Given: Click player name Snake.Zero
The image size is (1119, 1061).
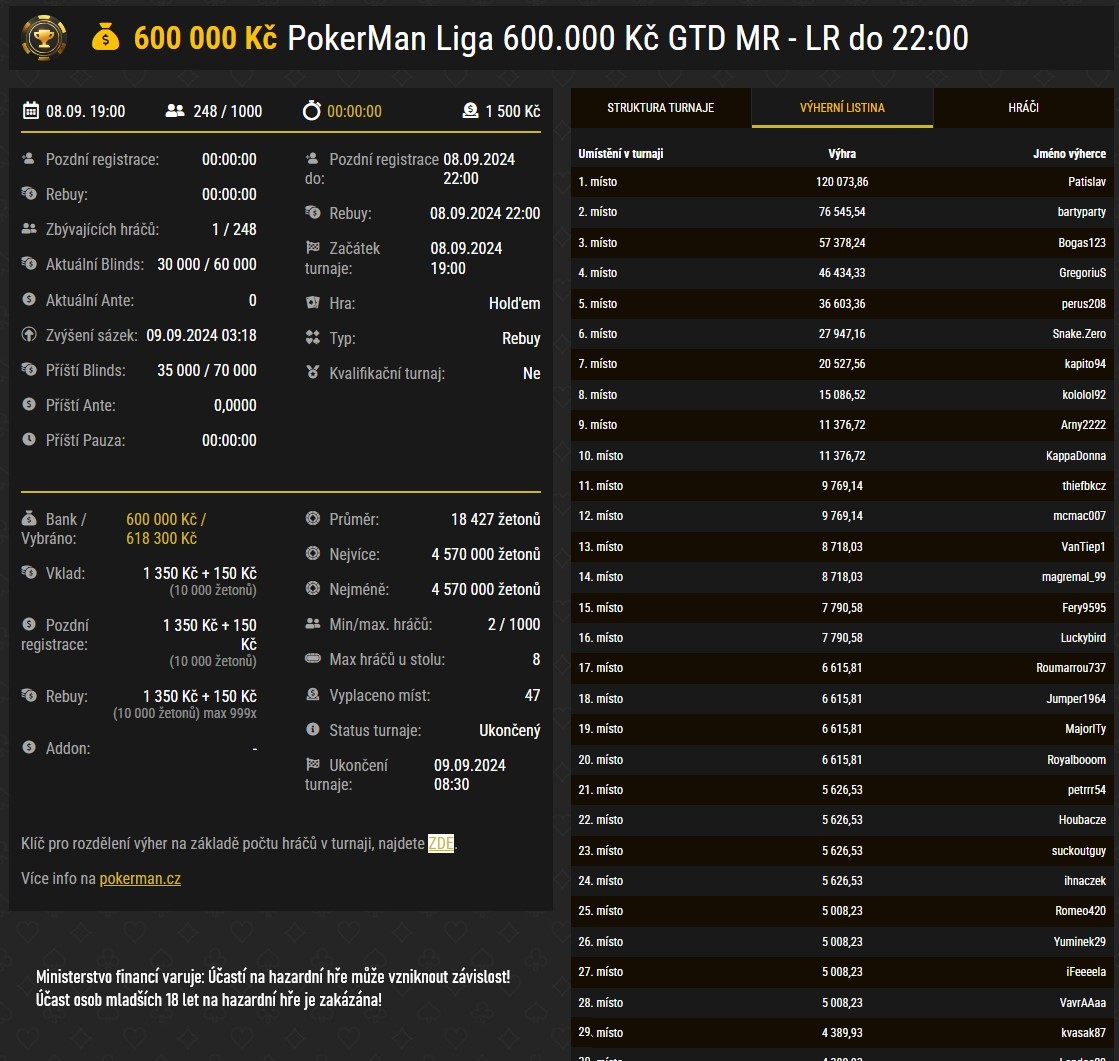Looking at the screenshot, I should [1079, 333].
